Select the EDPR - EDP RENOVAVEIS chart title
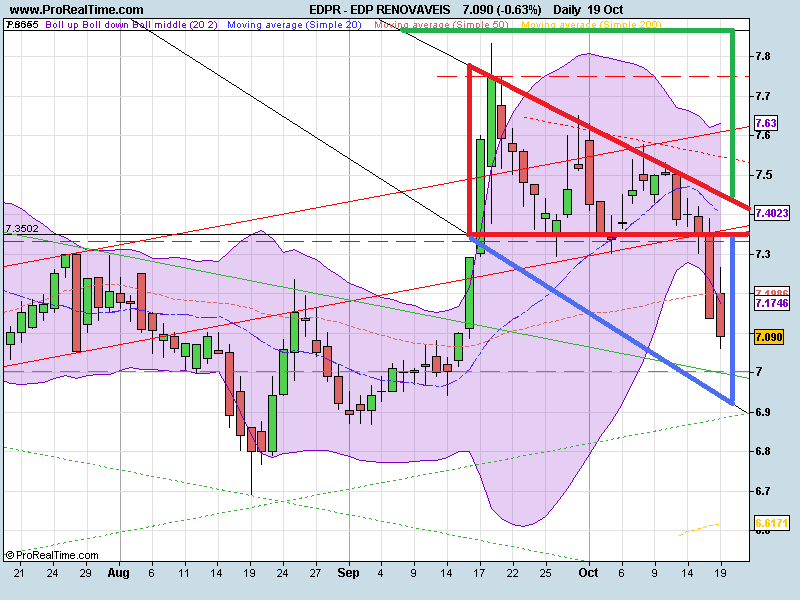This screenshot has width=800, height=600. (380, 10)
